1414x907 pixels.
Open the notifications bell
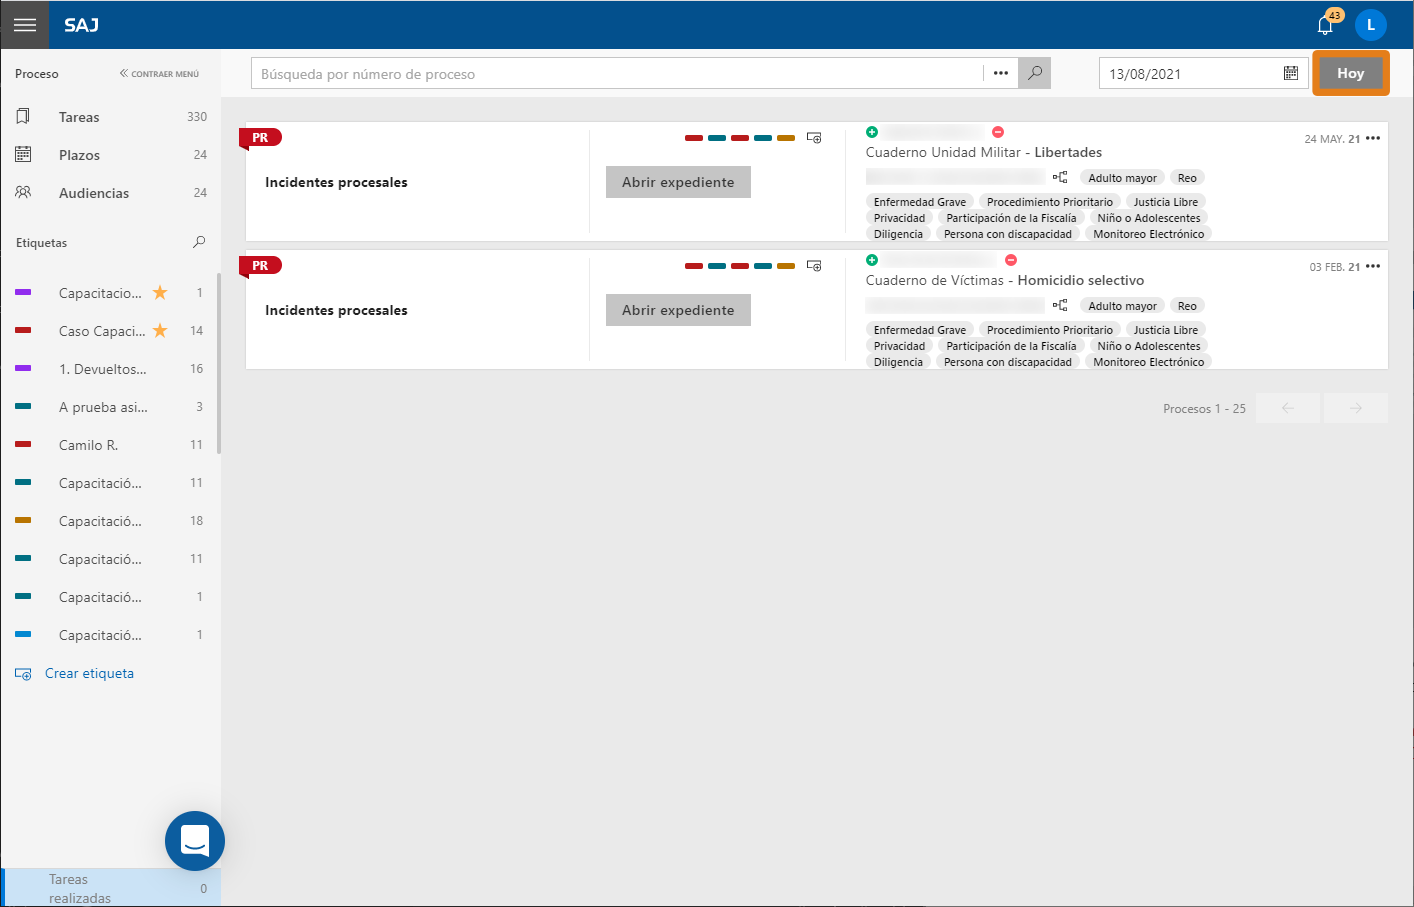point(1325,26)
